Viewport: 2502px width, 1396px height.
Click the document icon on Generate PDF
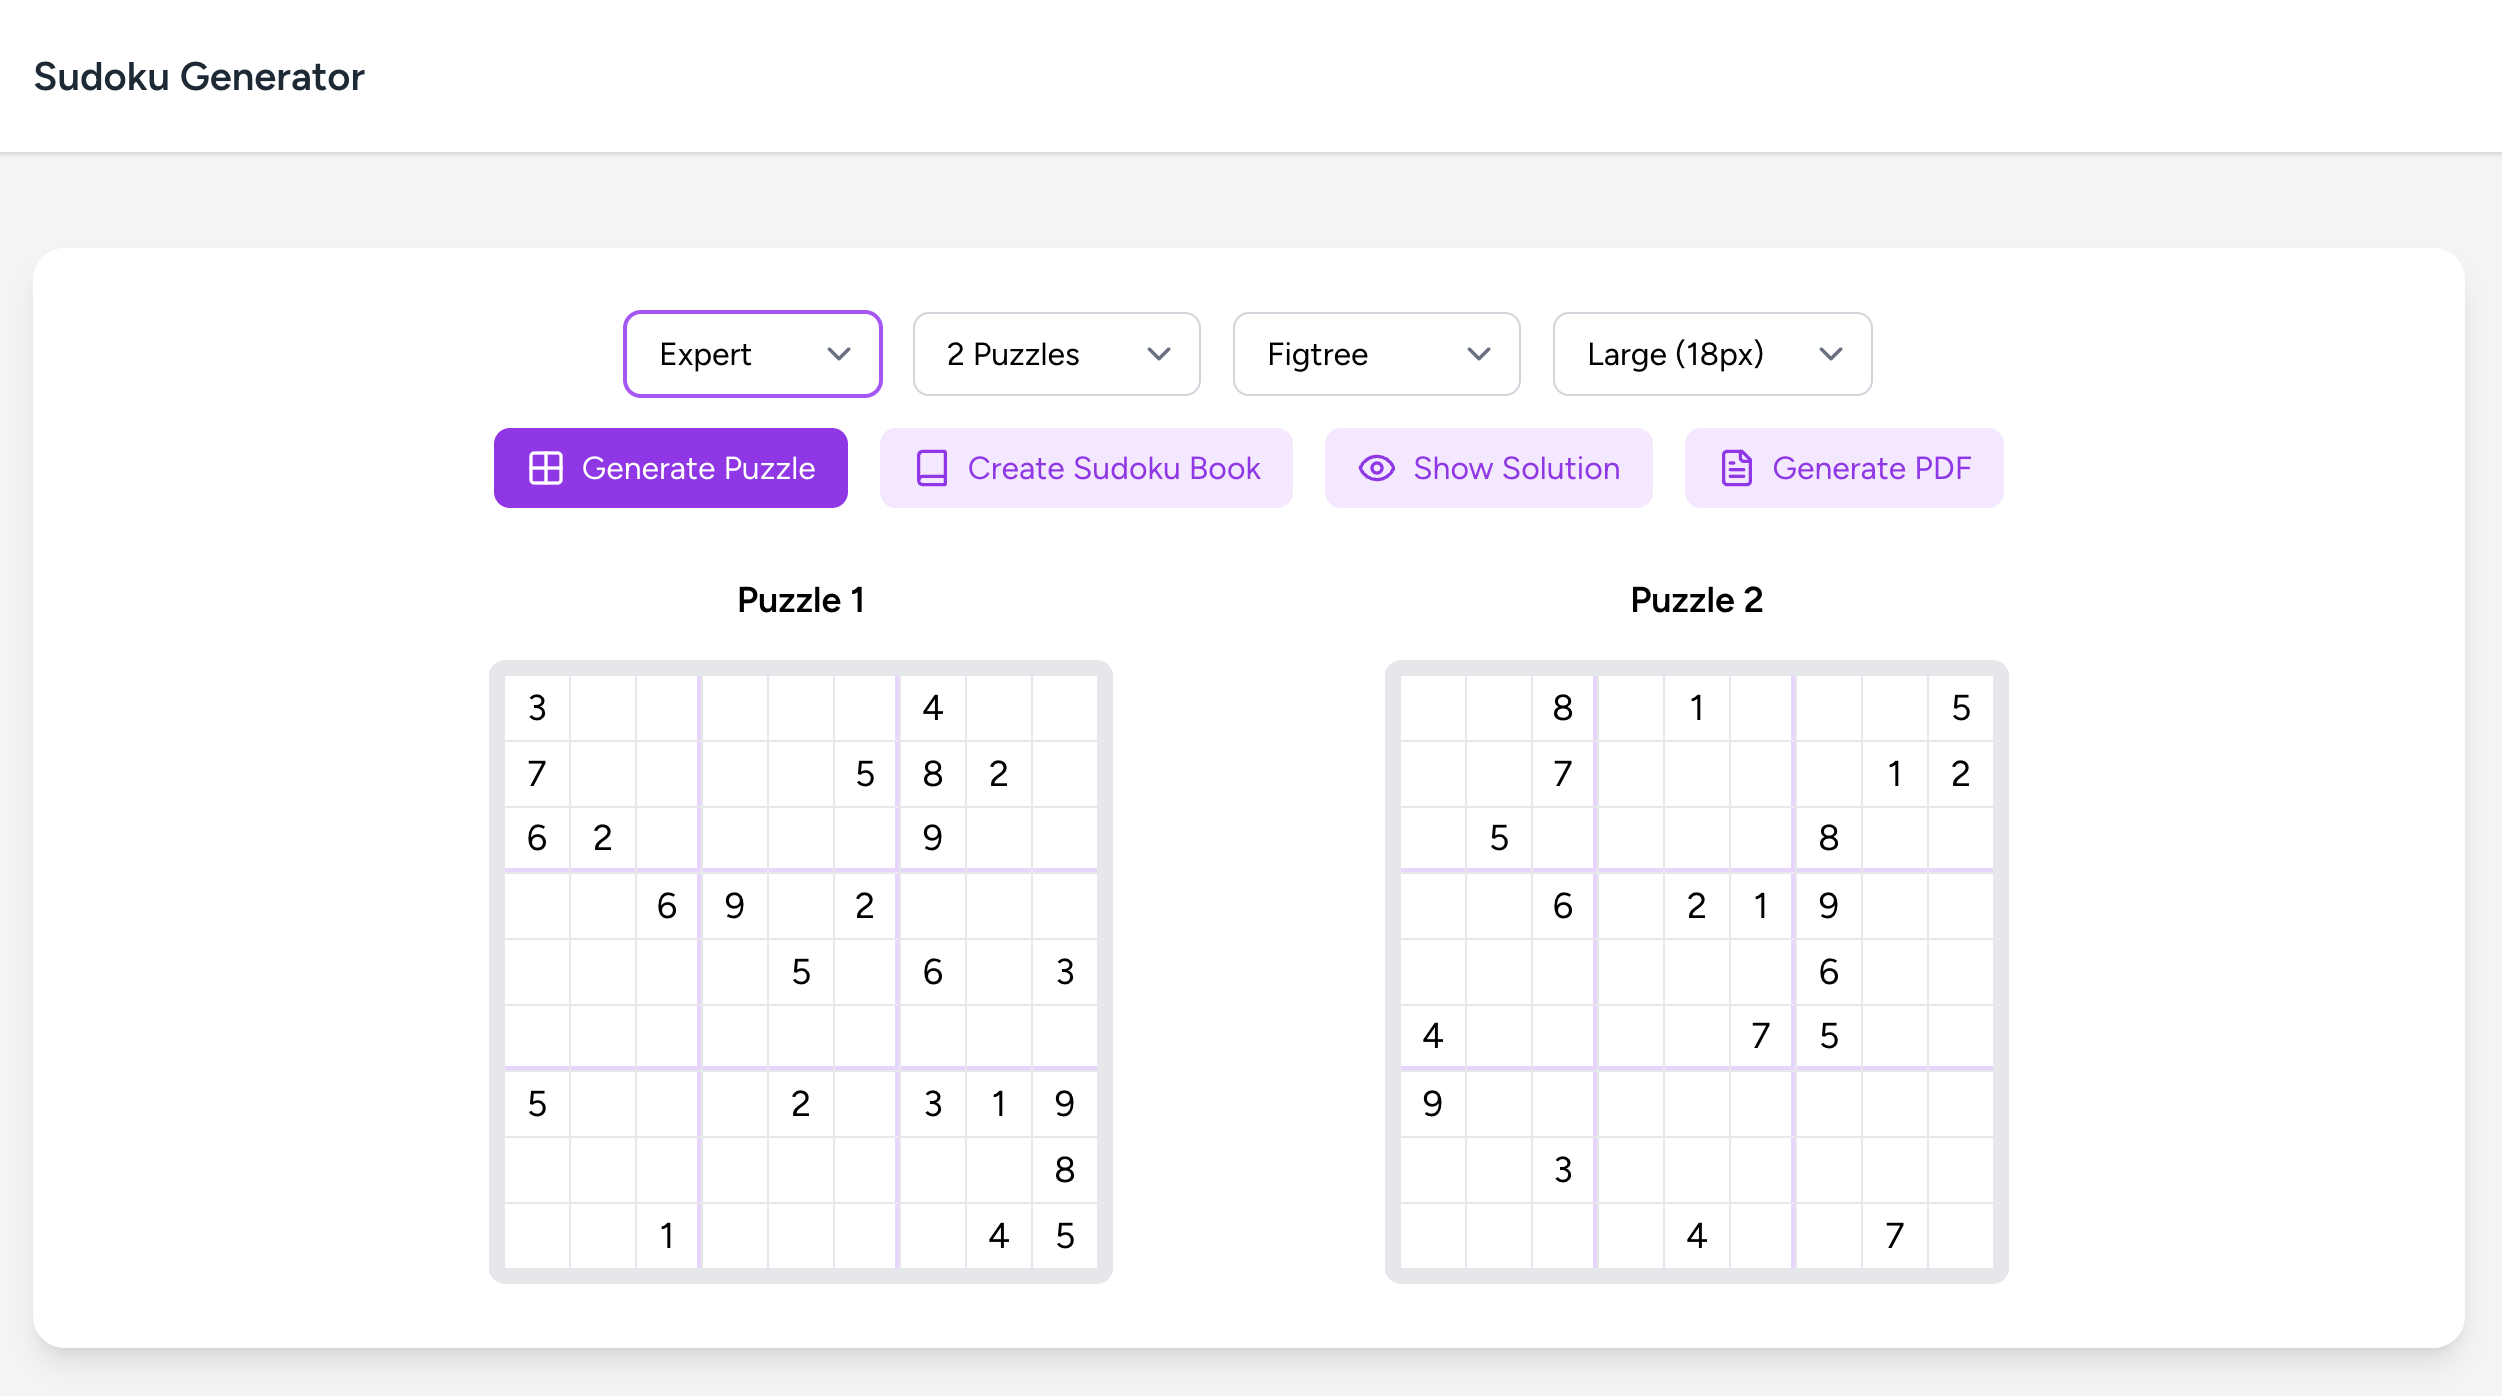coord(1737,467)
